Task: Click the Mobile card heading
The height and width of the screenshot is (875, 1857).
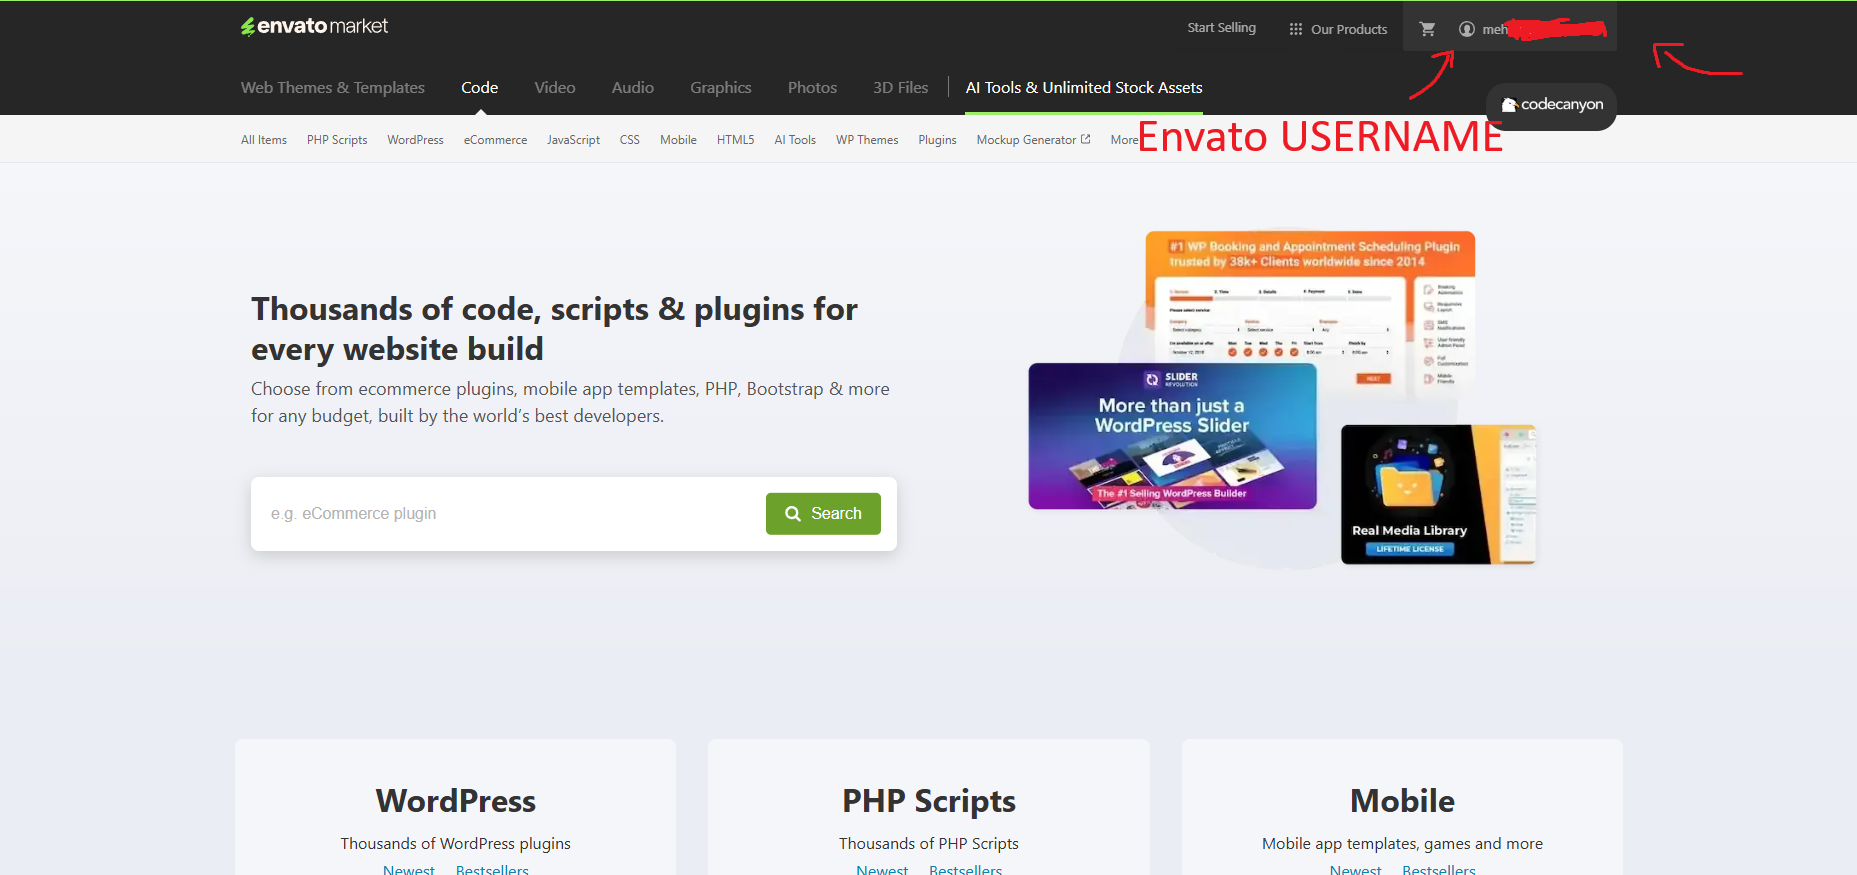Action: (x=1403, y=801)
